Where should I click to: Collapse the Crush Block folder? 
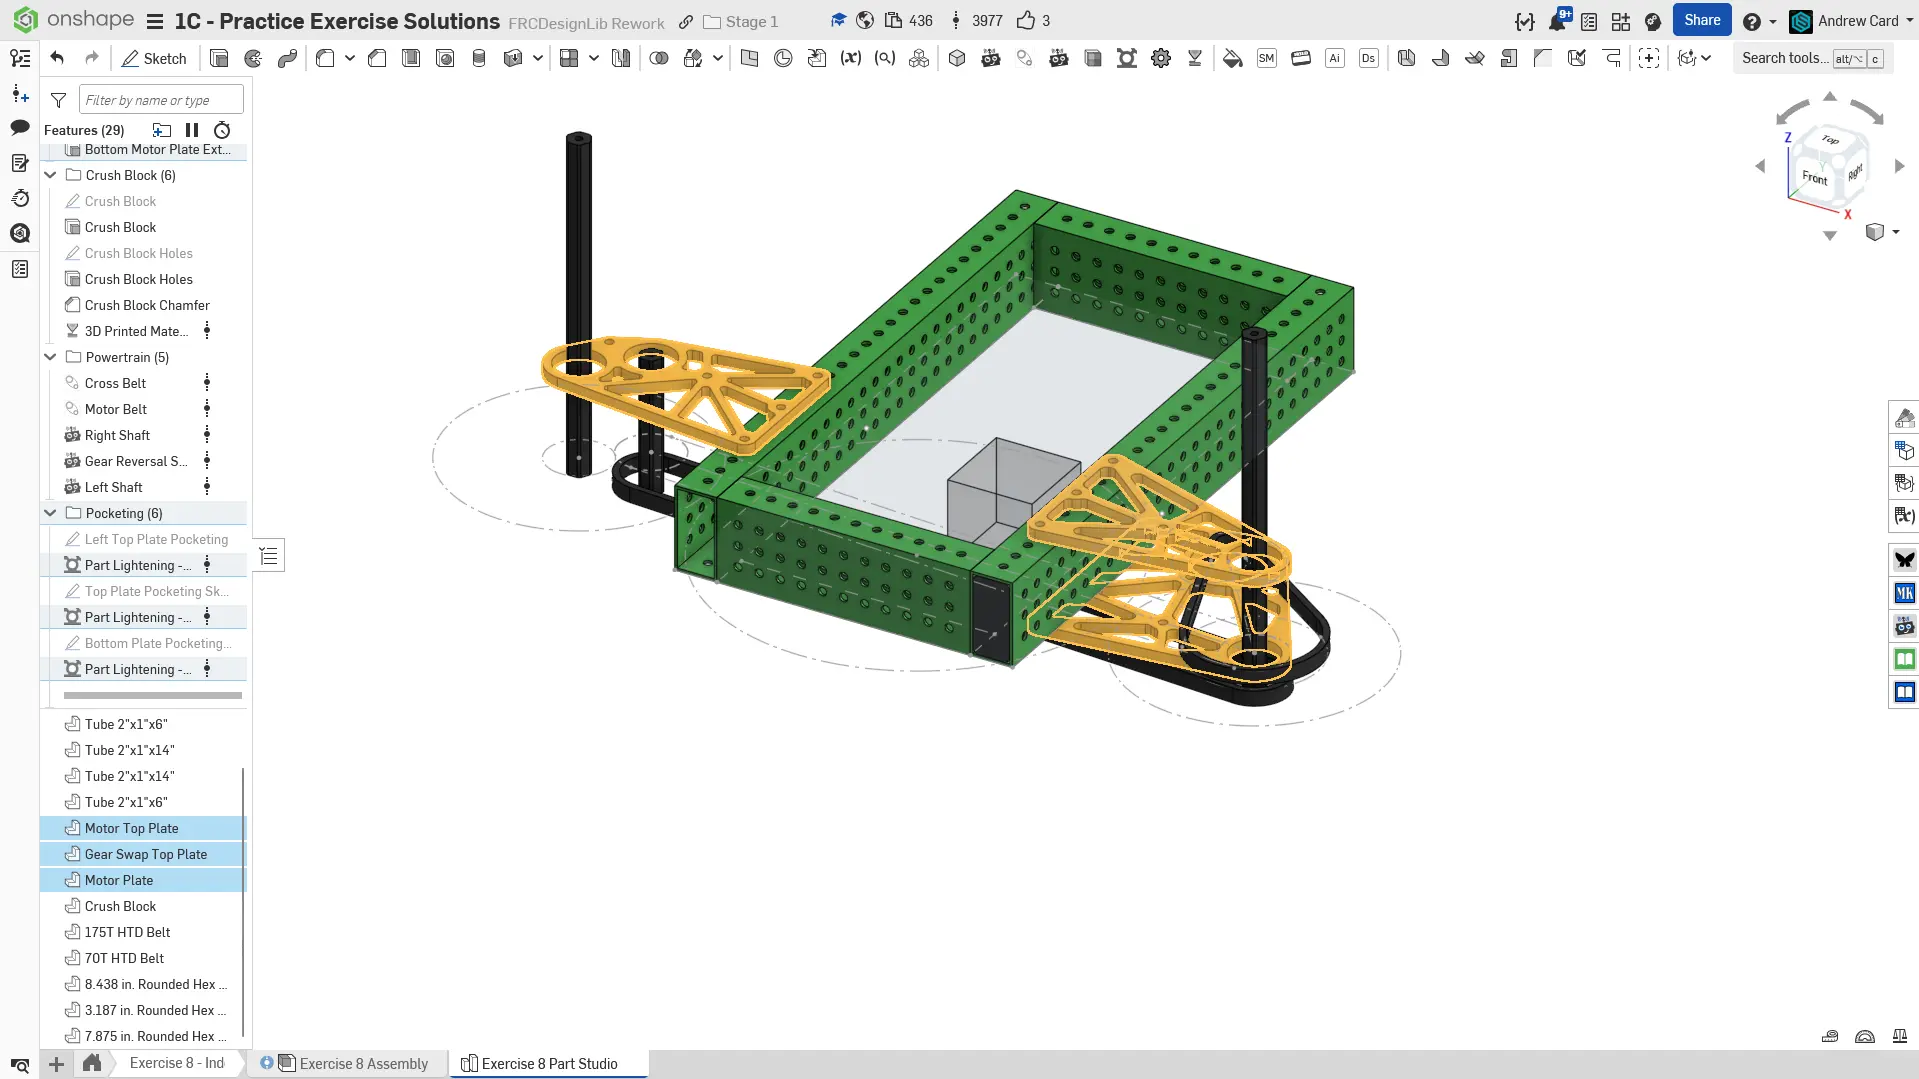[x=50, y=175]
